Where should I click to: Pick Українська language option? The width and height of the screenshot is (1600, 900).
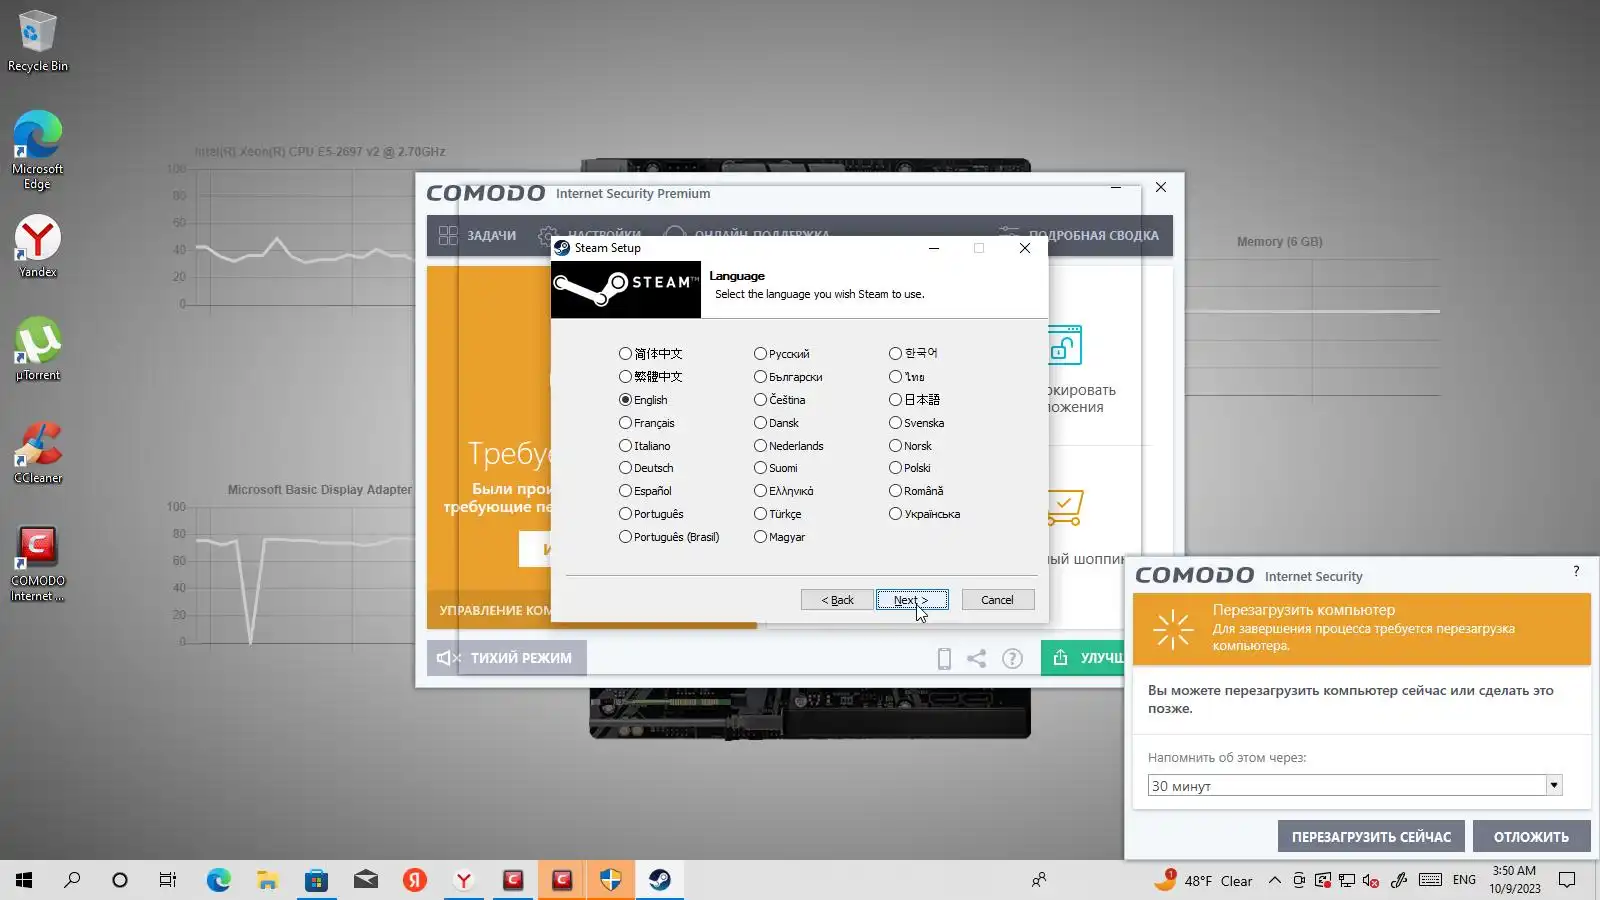click(x=925, y=514)
